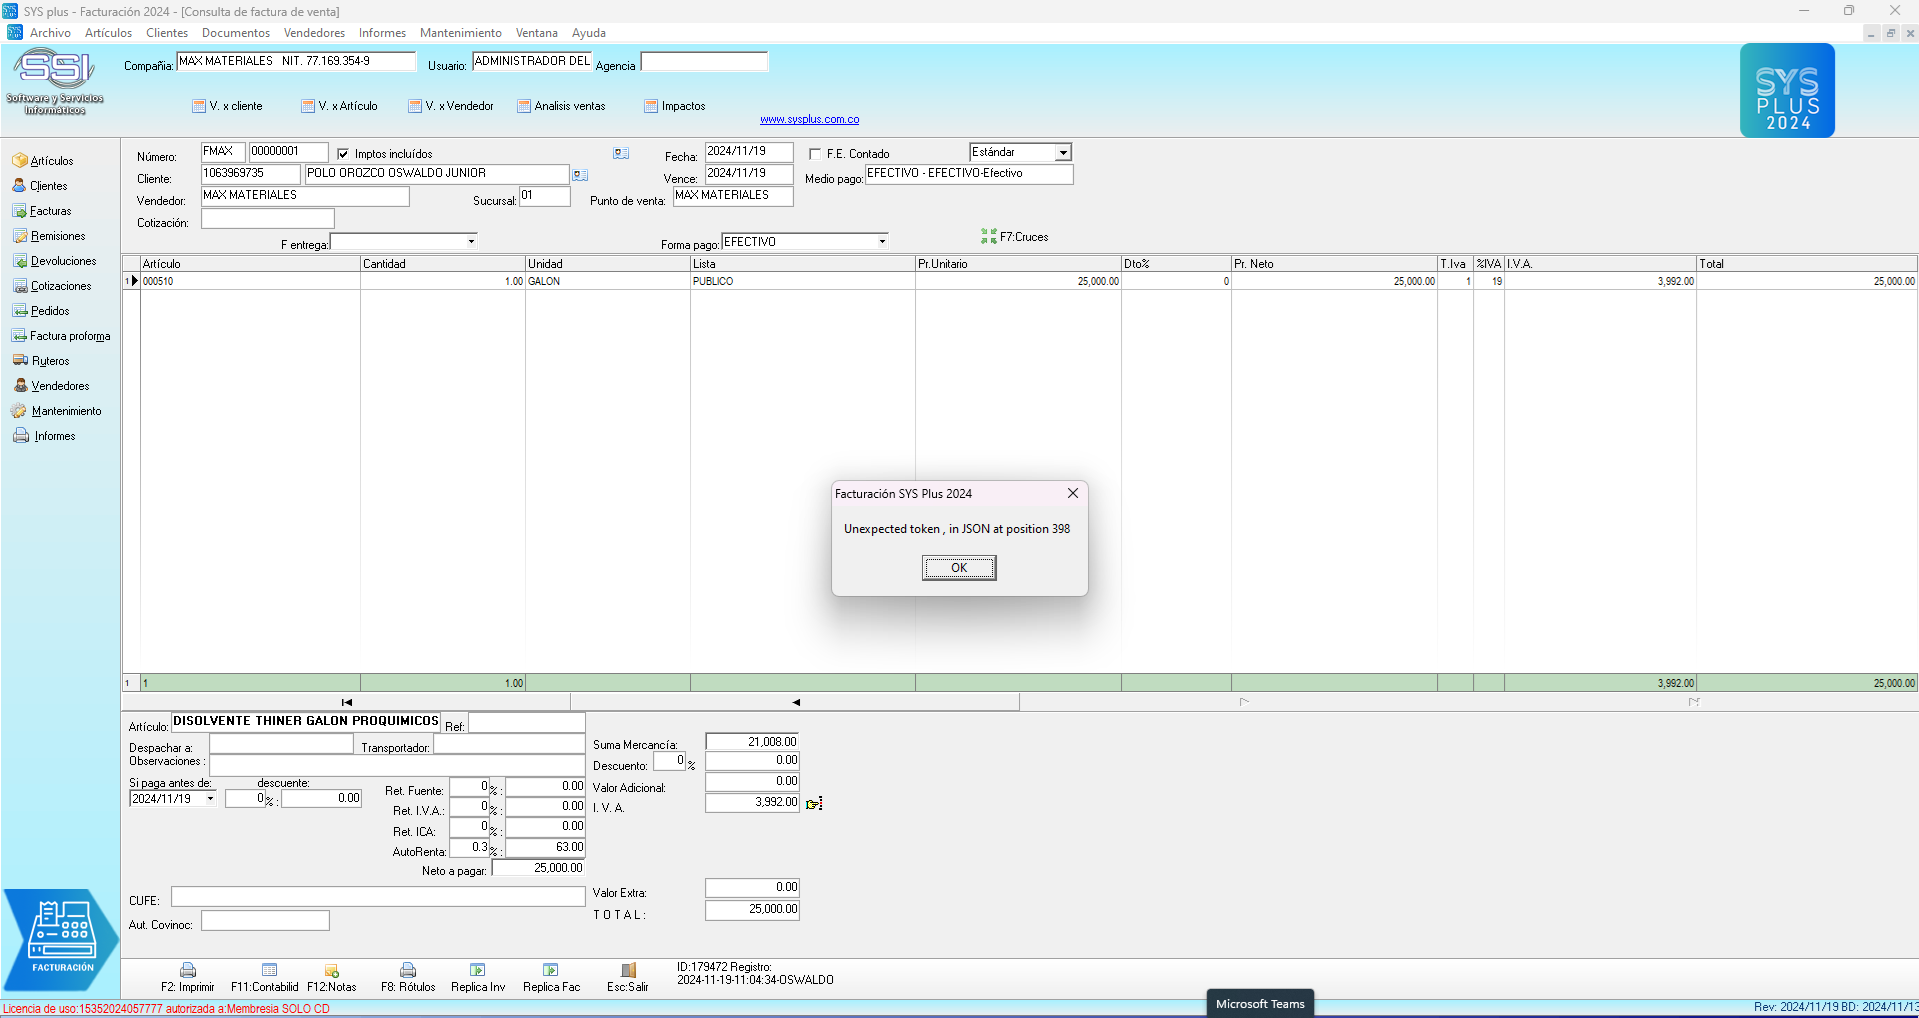Expand the Si paga antes de date dropdown
This screenshot has width=1919, height=1018.
click(x=210, y=799)
